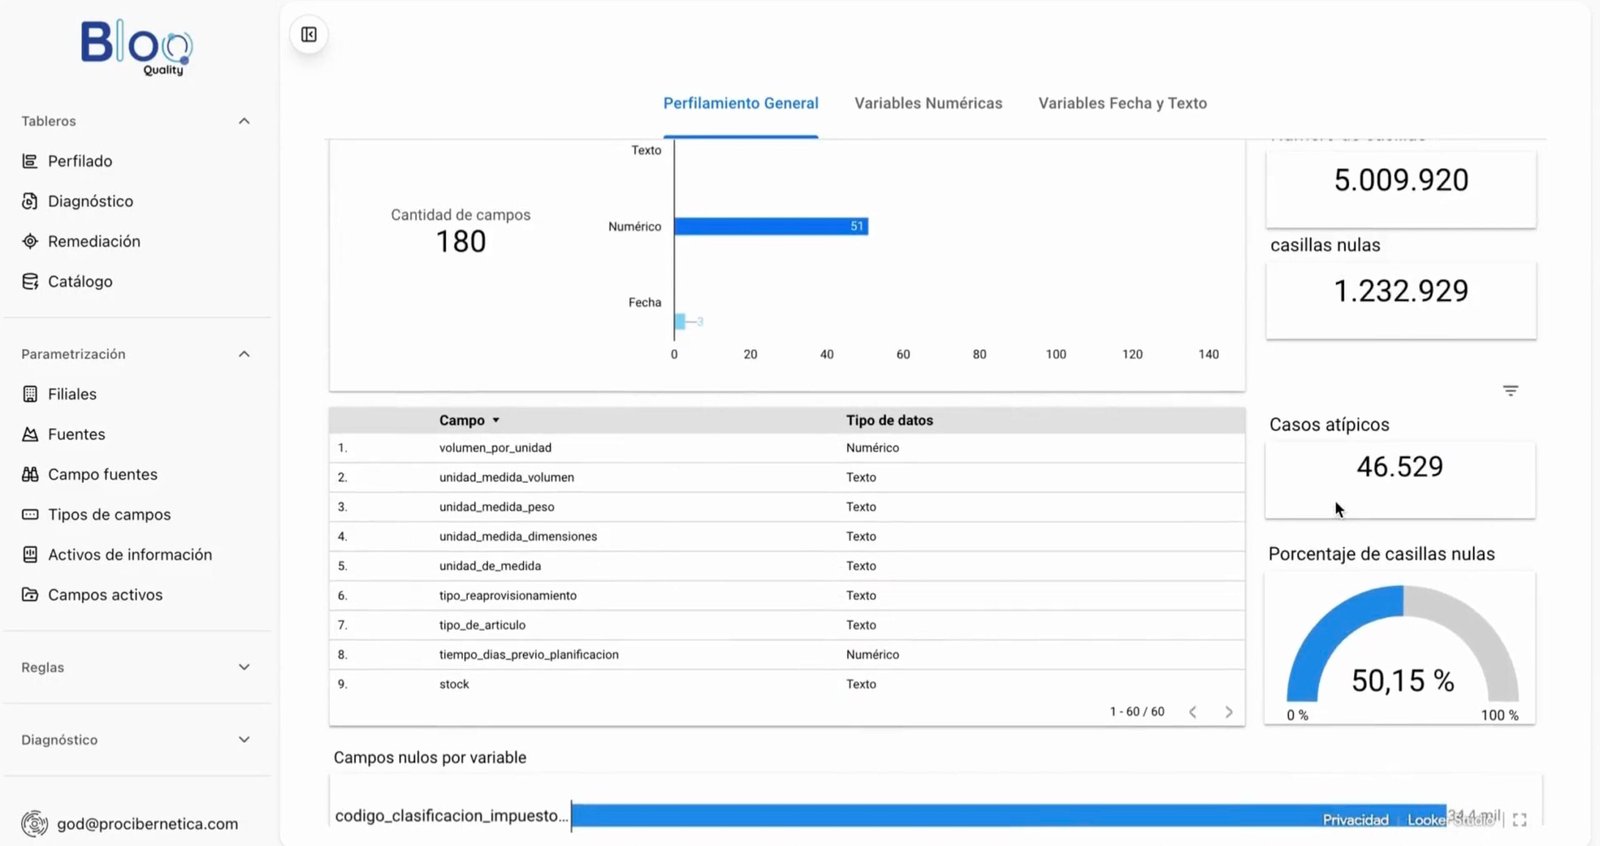Open the Perfilado dashboard icon

(30, 161)
